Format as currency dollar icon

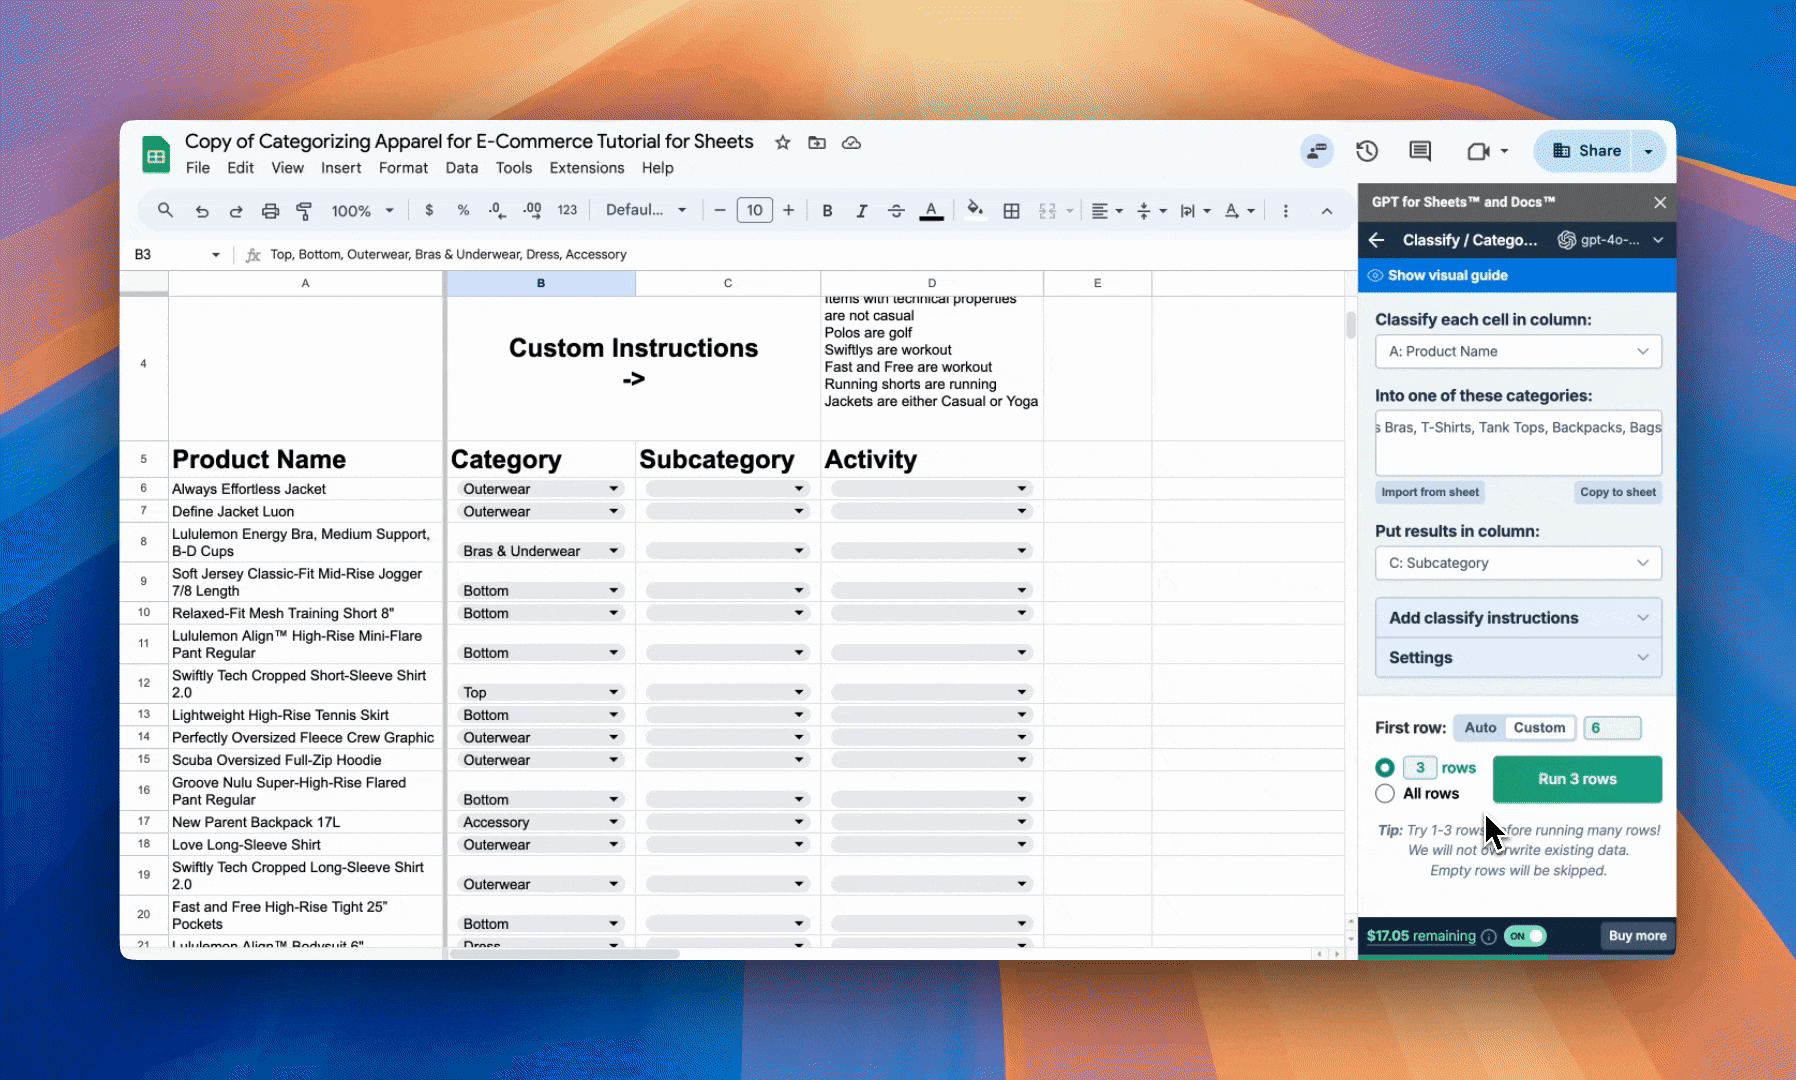[429, 210]
